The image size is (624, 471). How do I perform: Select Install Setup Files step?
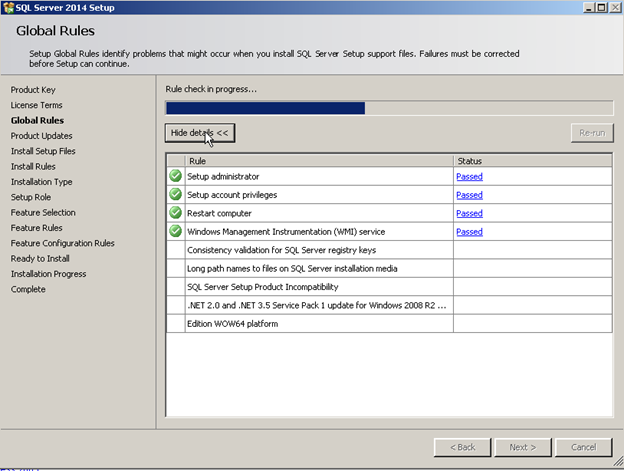coord(43,151)
